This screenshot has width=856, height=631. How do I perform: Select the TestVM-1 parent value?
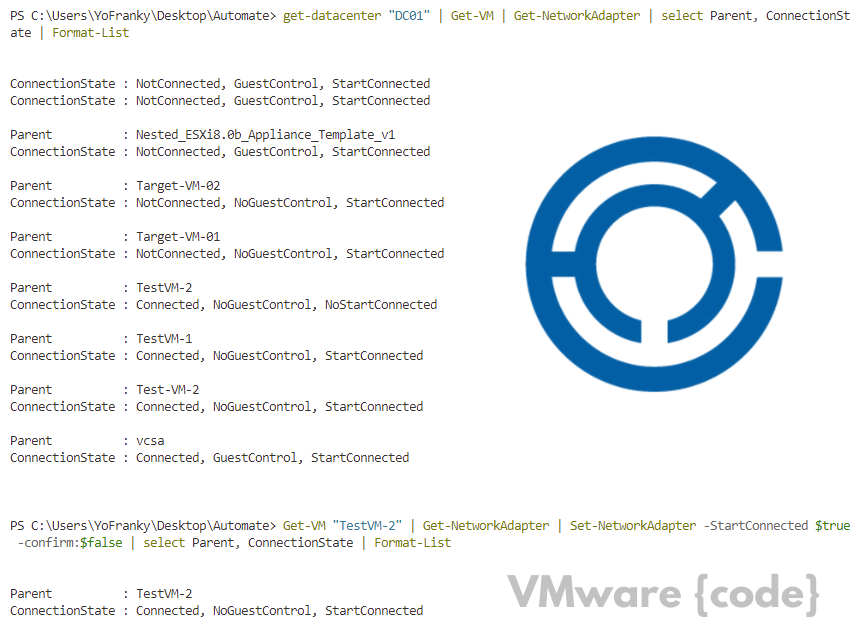tap(164, 338)
